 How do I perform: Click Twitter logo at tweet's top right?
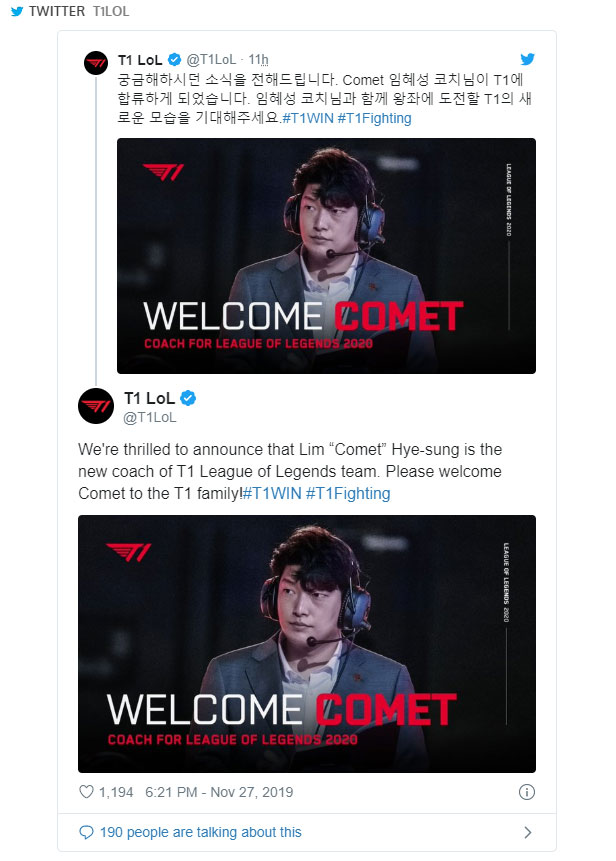[x=528, y=59]
